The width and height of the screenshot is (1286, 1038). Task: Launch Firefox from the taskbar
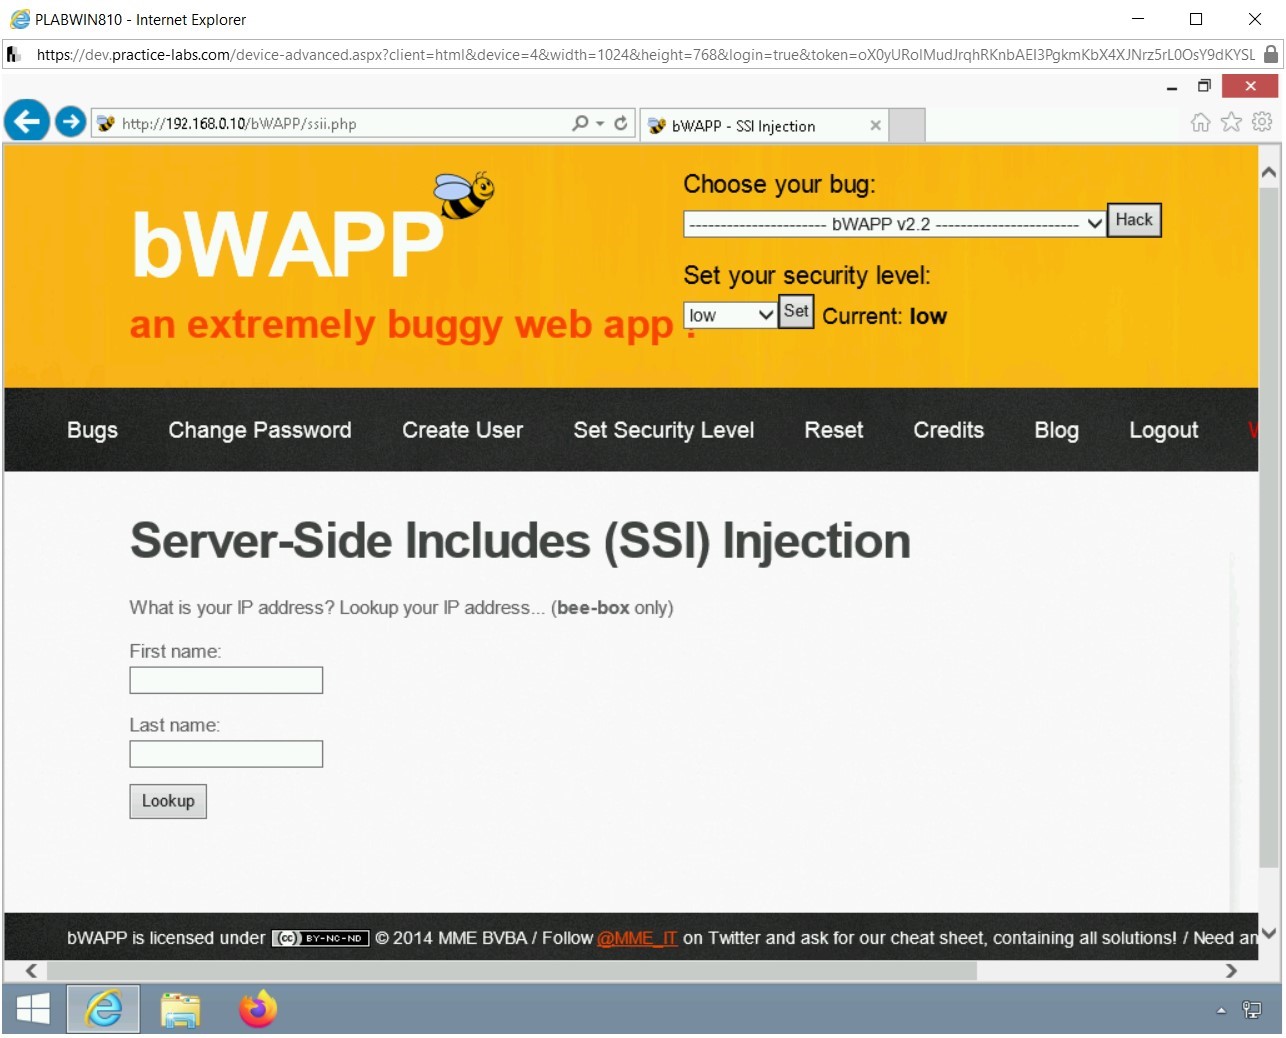(257, 1009)
